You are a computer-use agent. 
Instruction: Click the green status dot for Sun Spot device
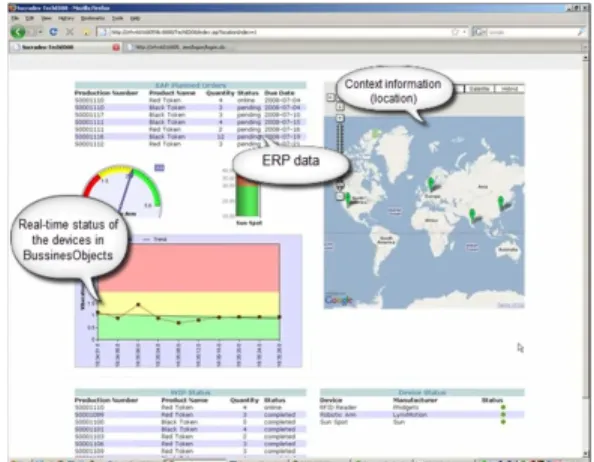click(503, 422)
